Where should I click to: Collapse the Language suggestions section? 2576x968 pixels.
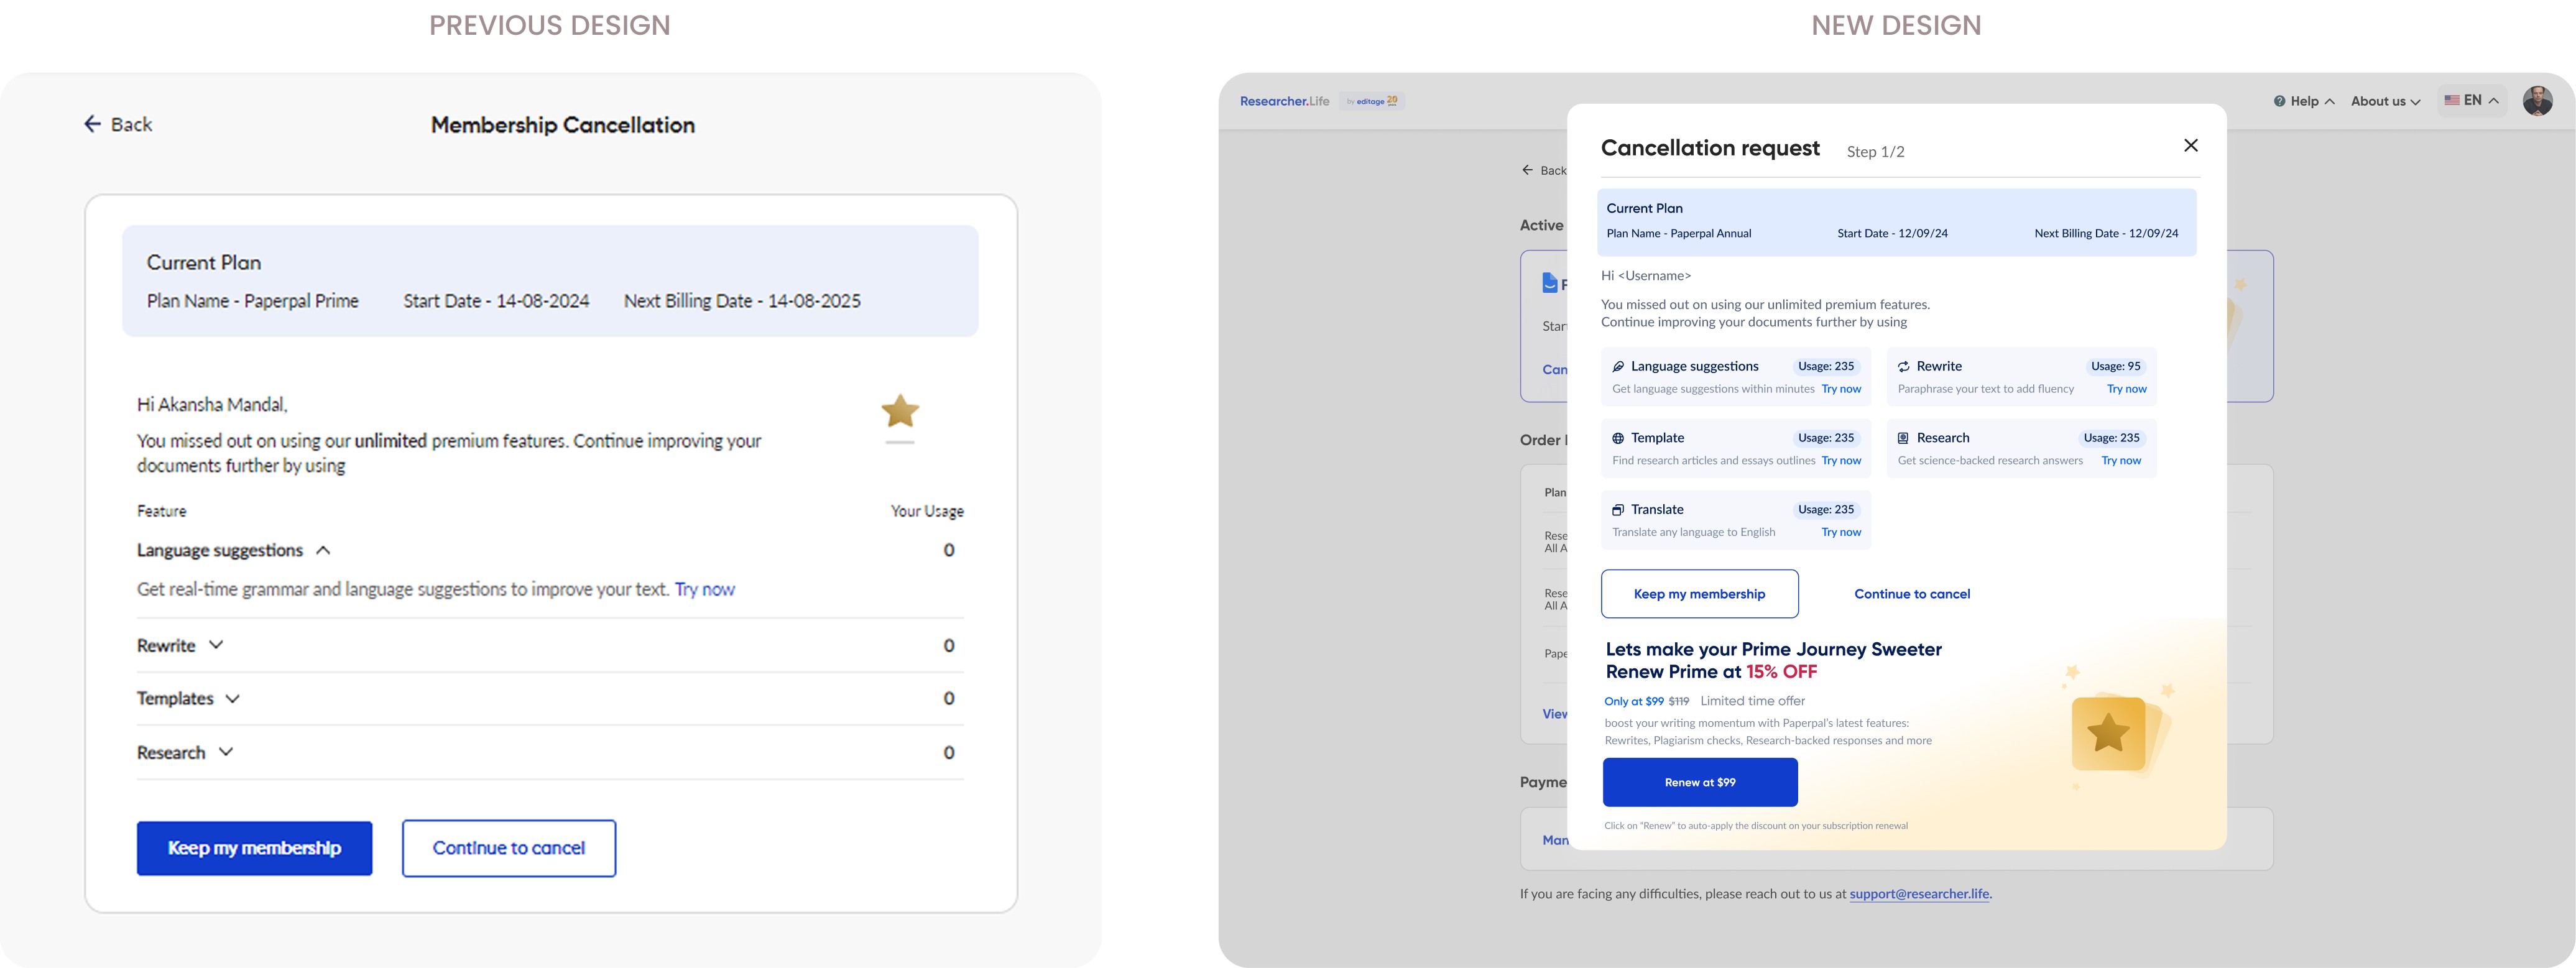coord(323,551)
